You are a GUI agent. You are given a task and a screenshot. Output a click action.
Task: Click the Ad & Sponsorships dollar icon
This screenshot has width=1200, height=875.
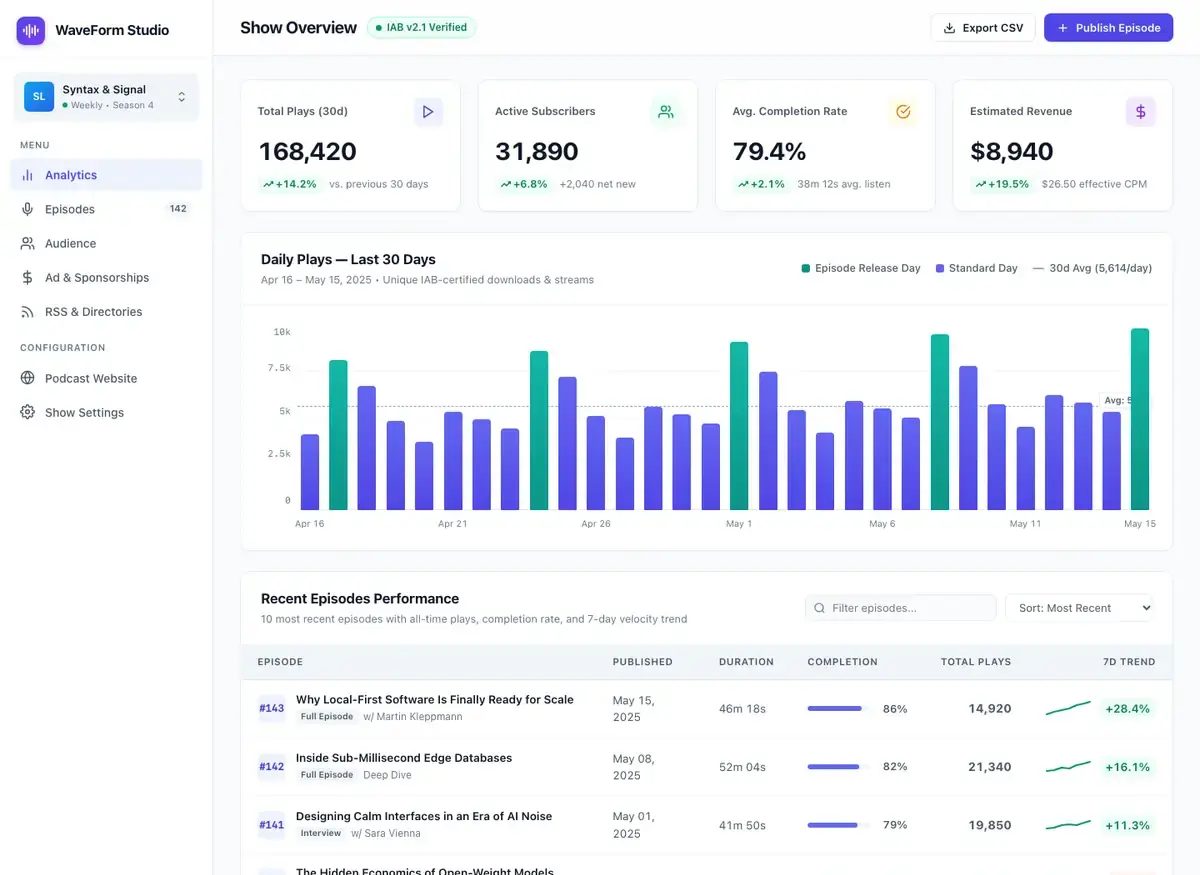27,278
